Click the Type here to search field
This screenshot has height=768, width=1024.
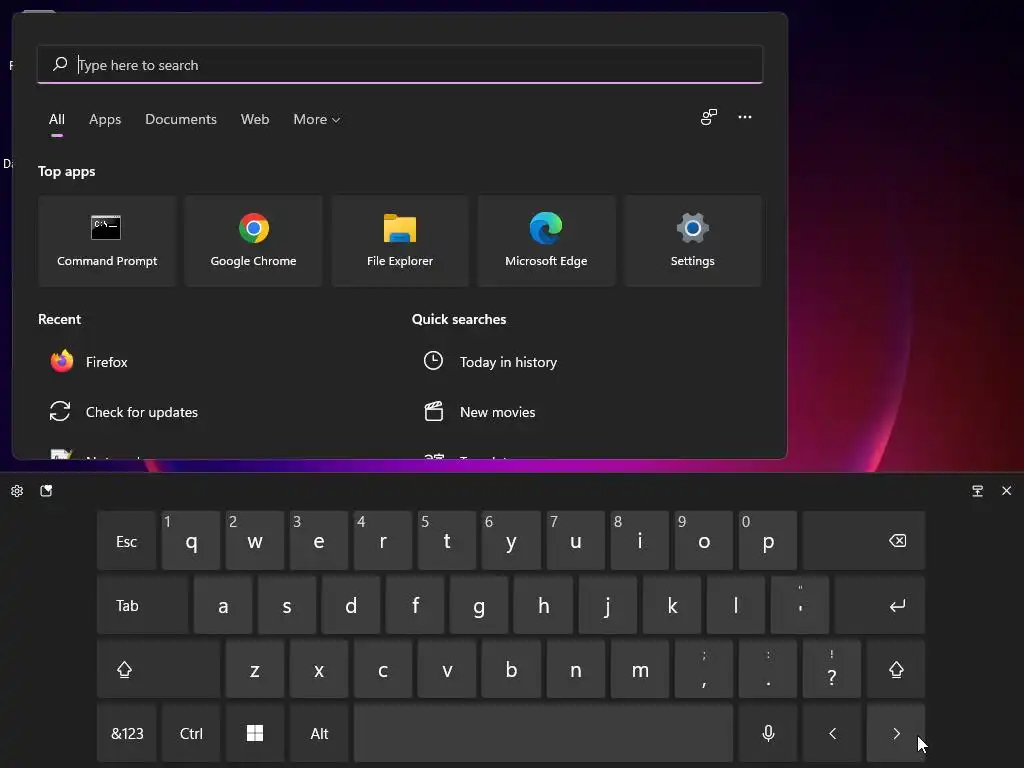[x=400, y=64]
